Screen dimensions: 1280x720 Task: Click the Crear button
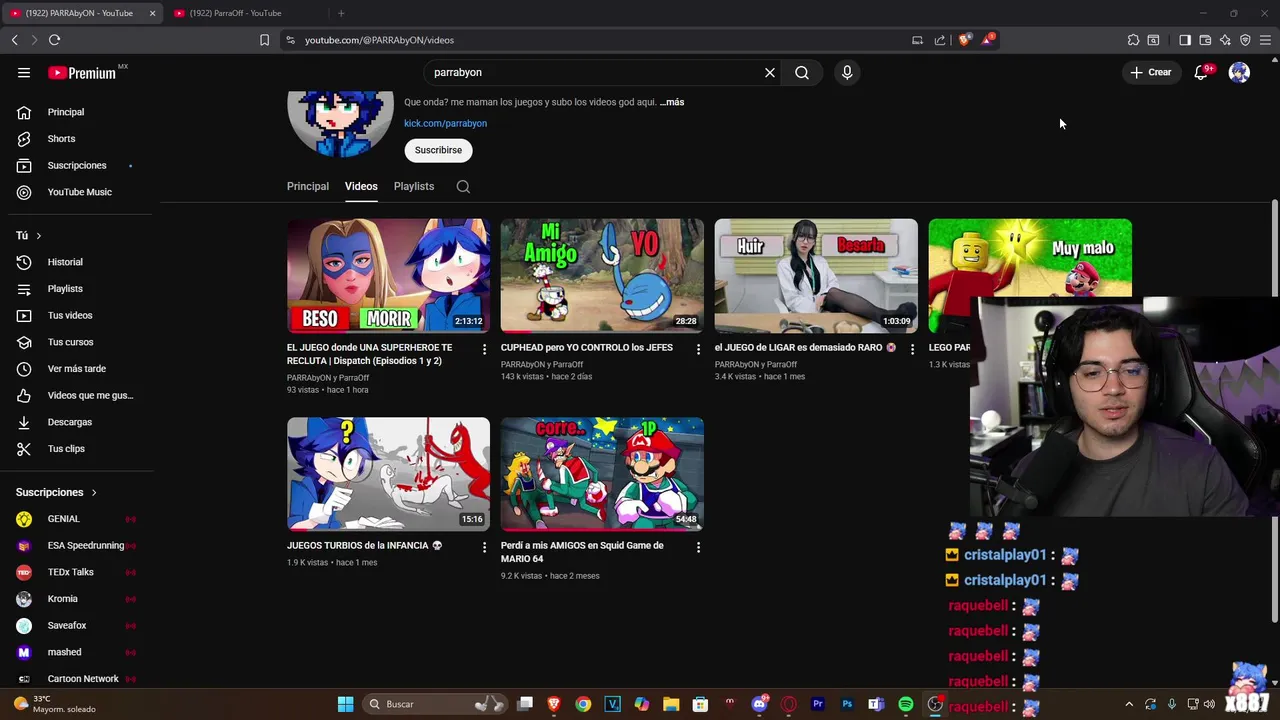click(x=1151, y=72)
